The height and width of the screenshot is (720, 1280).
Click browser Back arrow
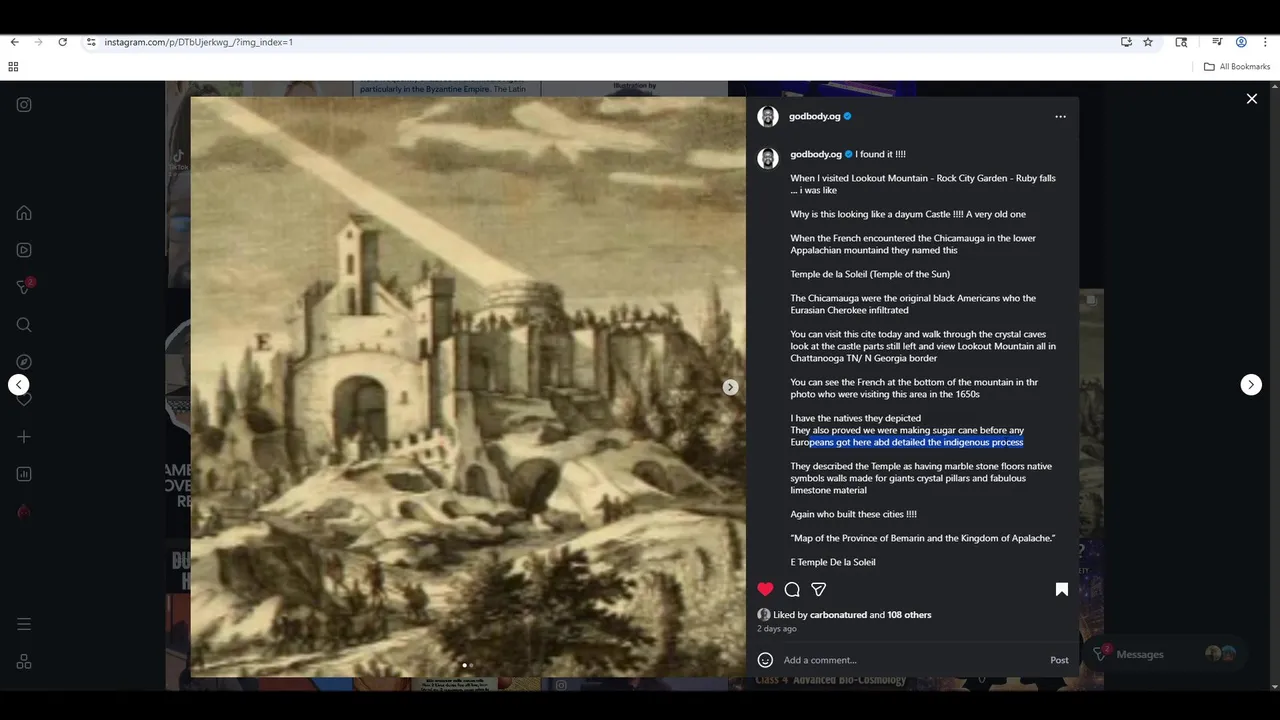pos(14,42)
